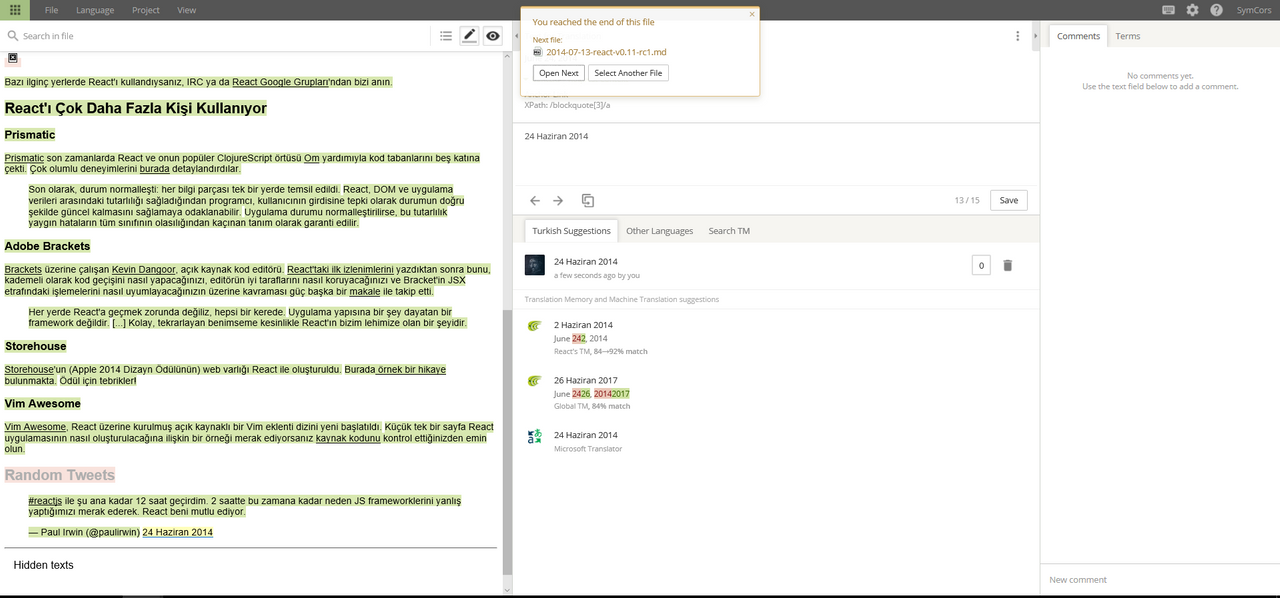Image resolution: width=1280 pixels, height=598 pixels.
Task: Save the current translation
Action: click(1009, 200)
